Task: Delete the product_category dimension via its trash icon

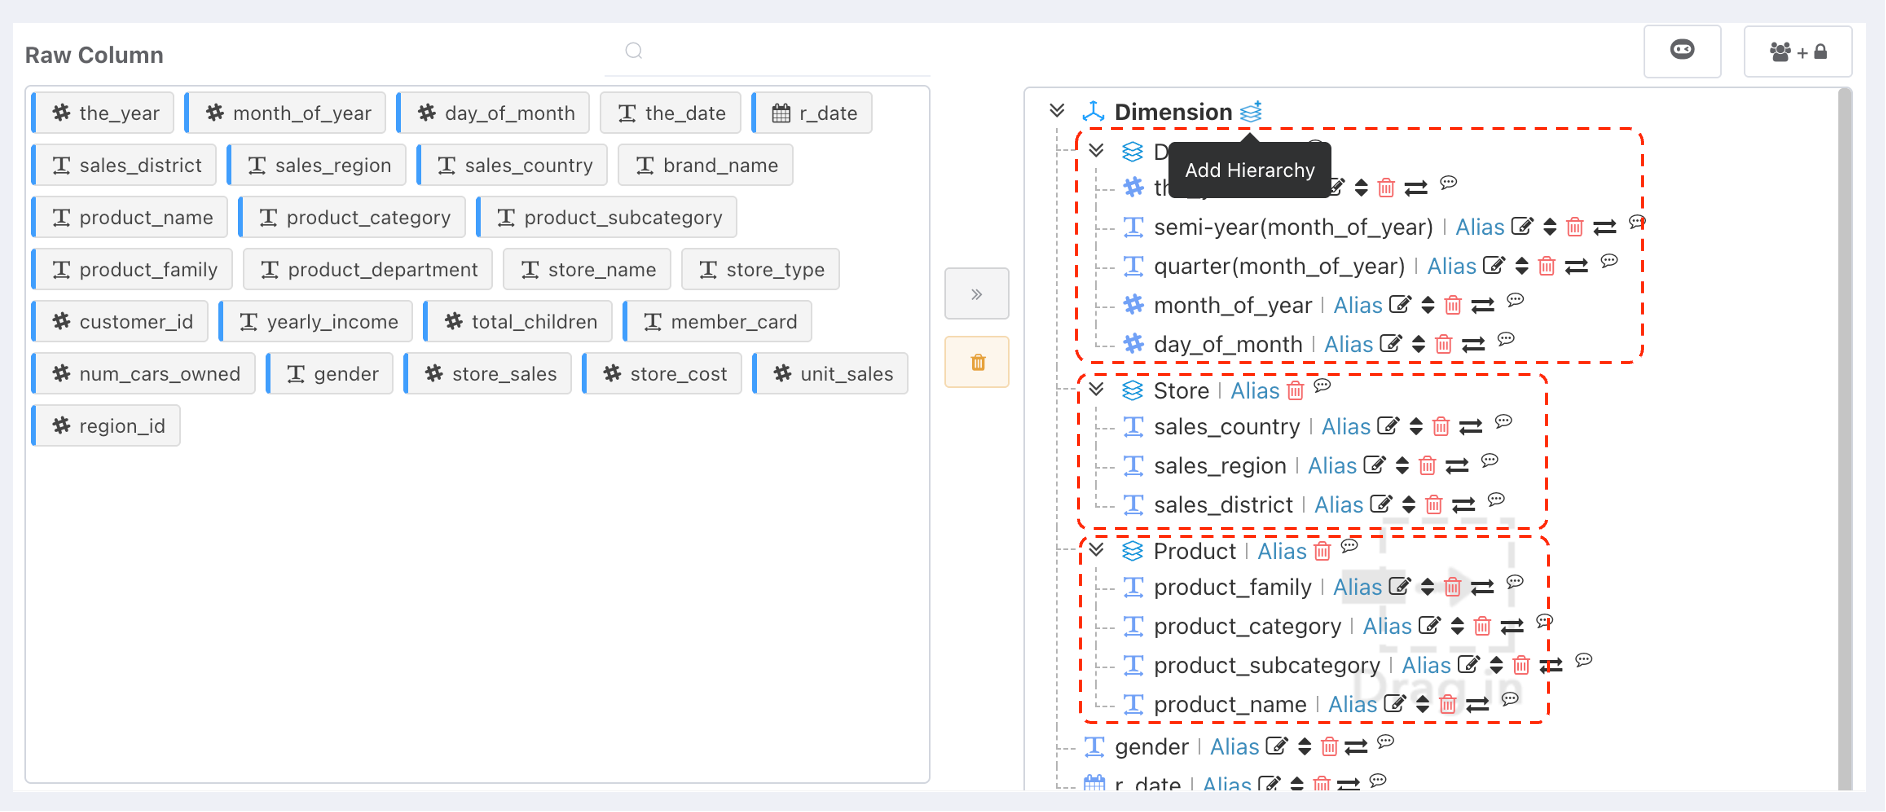Action: point(1482,626)
